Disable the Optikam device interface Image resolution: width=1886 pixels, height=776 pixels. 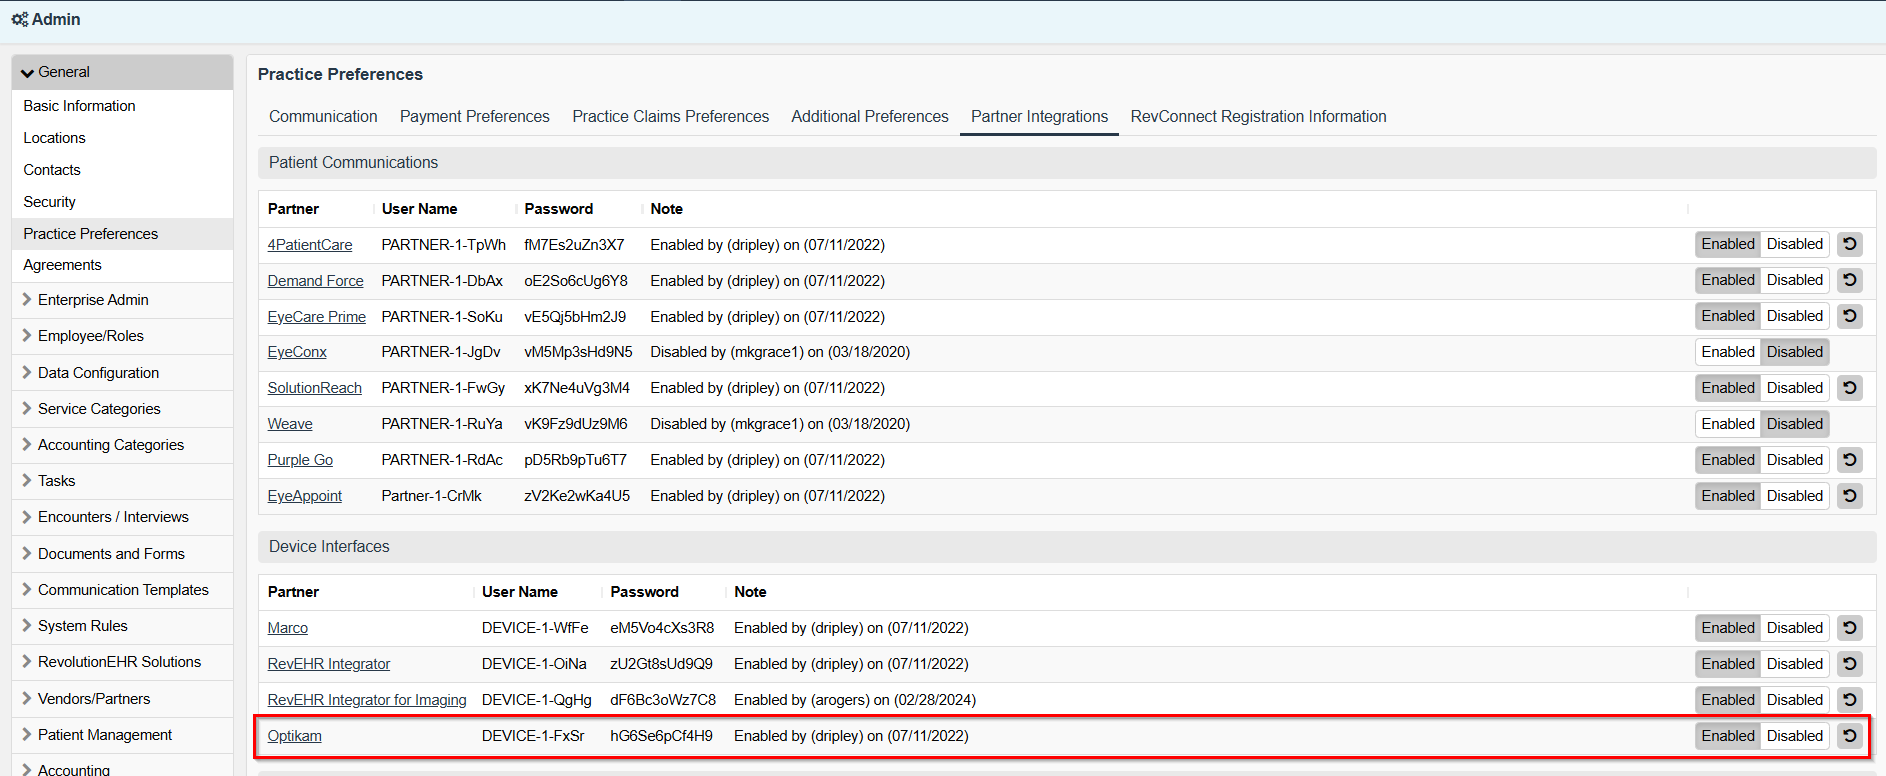1794,736
